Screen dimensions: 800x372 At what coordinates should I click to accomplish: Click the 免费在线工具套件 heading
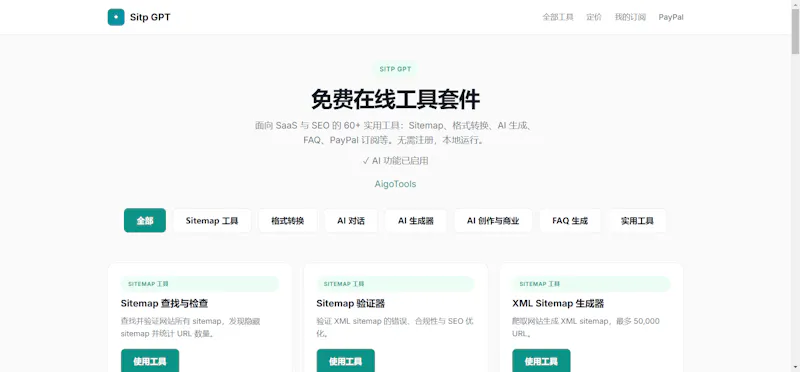[395, 99]
